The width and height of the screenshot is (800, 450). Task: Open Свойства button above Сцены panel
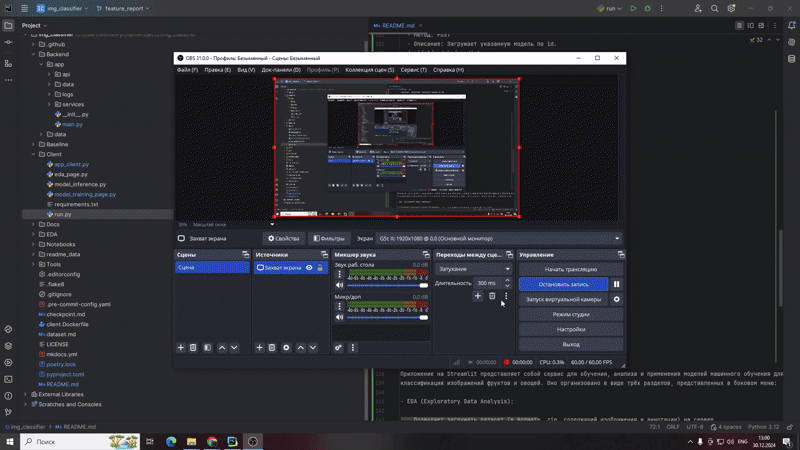(x=284, y=238)
